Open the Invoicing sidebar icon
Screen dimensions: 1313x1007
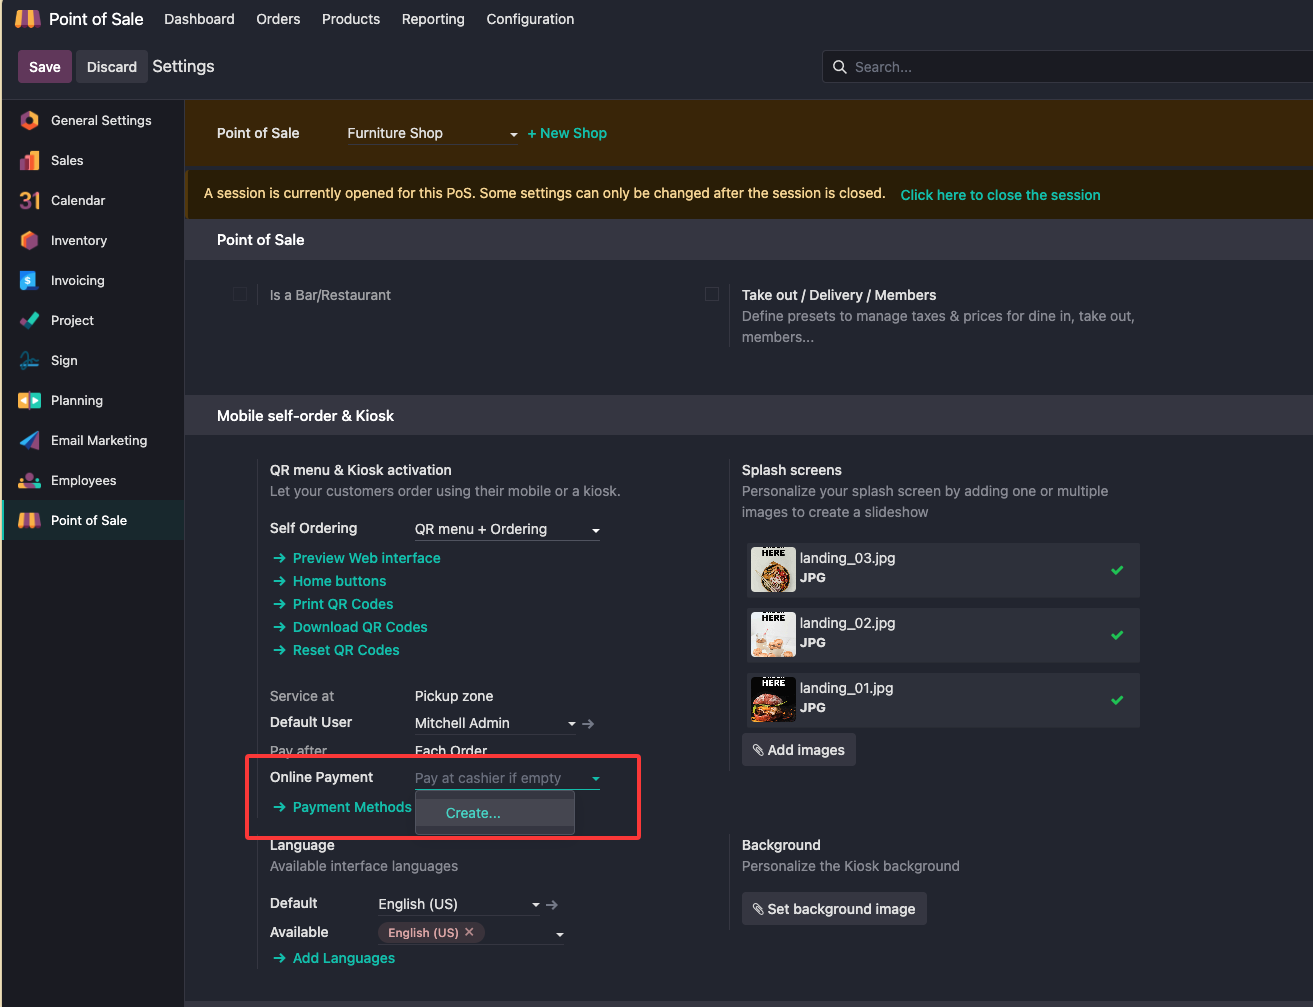pyautogui.click(x=29, y=280)
